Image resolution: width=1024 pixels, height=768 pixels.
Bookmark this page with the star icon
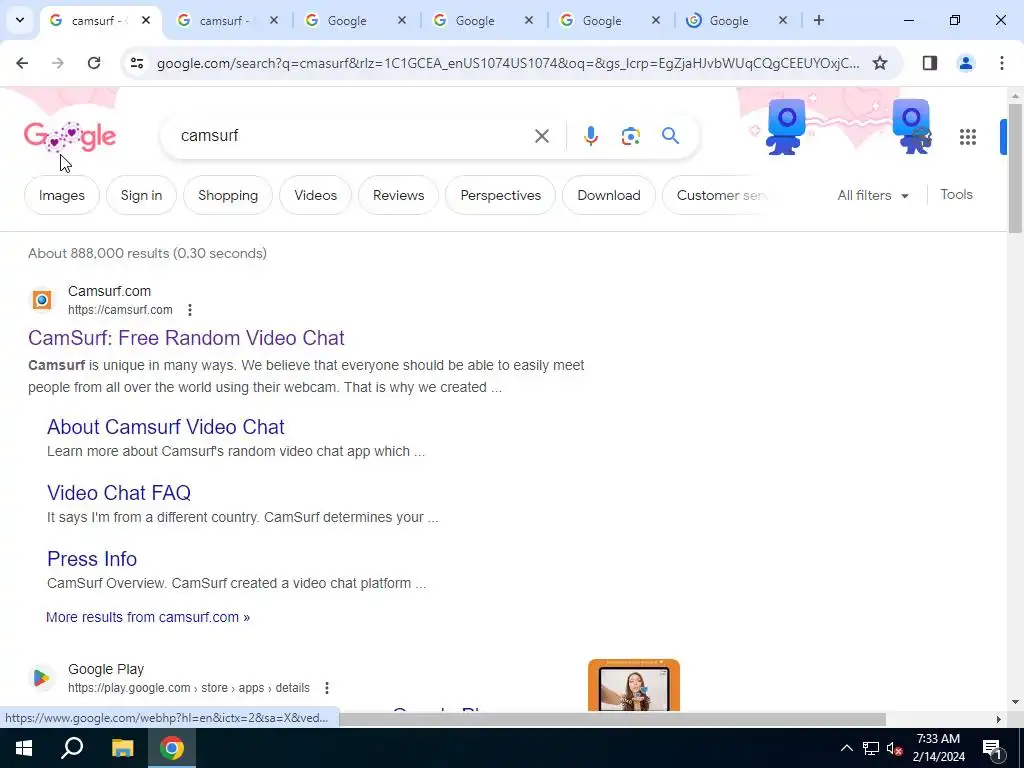880,63
